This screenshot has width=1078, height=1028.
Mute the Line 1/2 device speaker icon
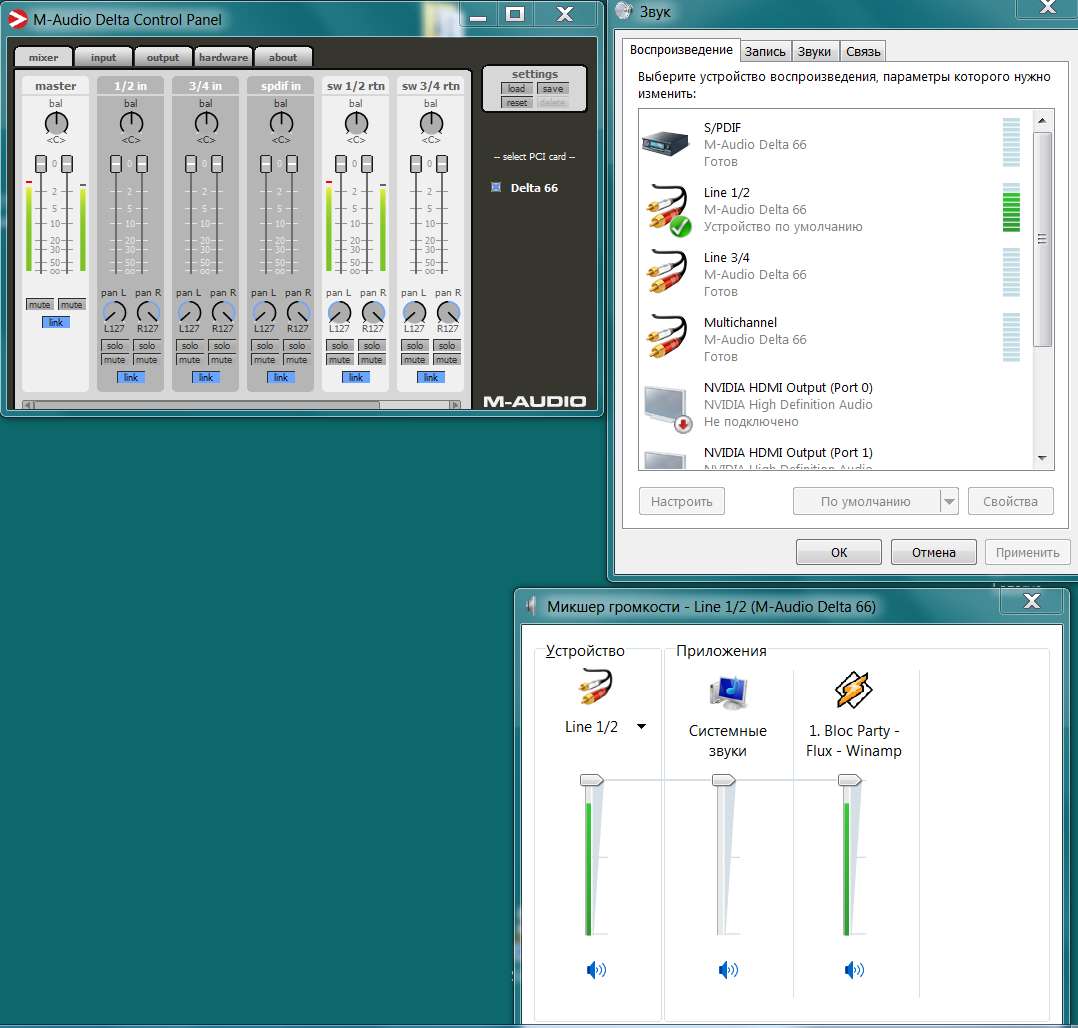[596, 969]
